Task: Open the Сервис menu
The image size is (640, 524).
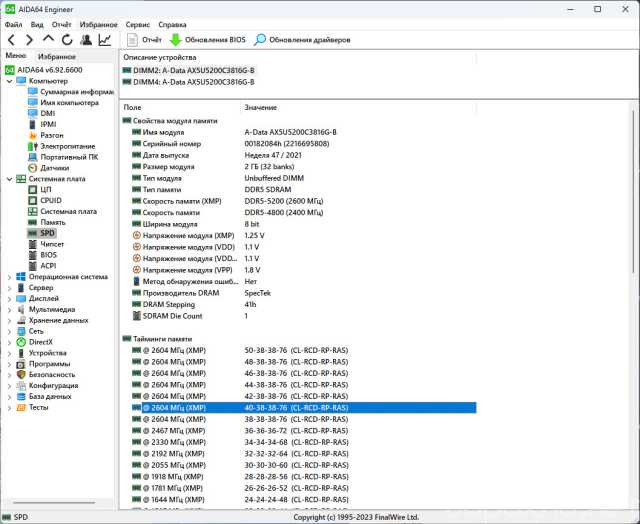Action: (x=138, y=23)
